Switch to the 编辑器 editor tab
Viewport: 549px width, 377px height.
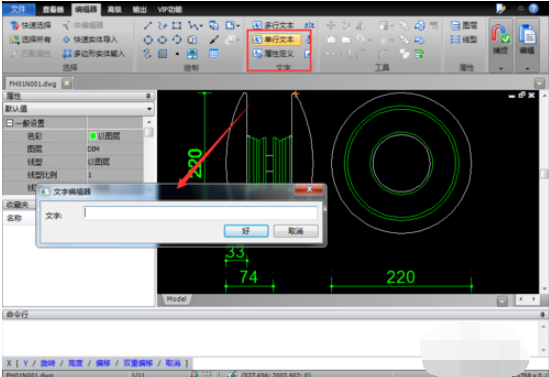coord(86,9)
